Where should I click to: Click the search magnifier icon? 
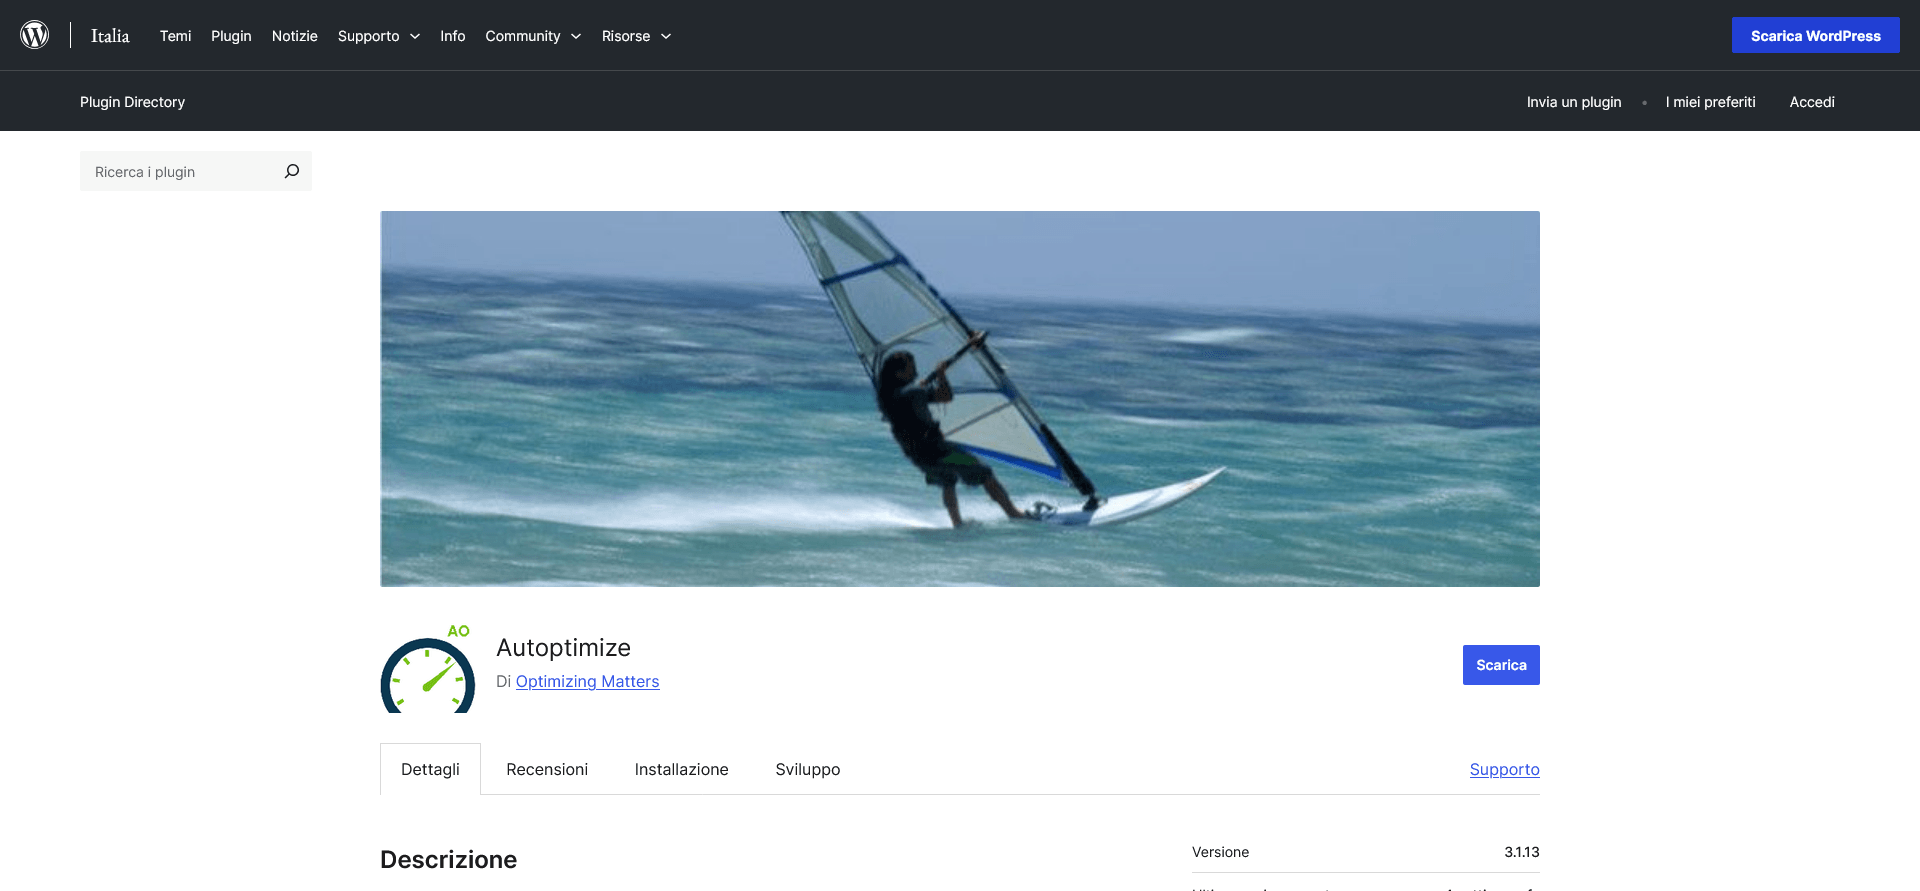pyautogui.click(x=292, y=171)
